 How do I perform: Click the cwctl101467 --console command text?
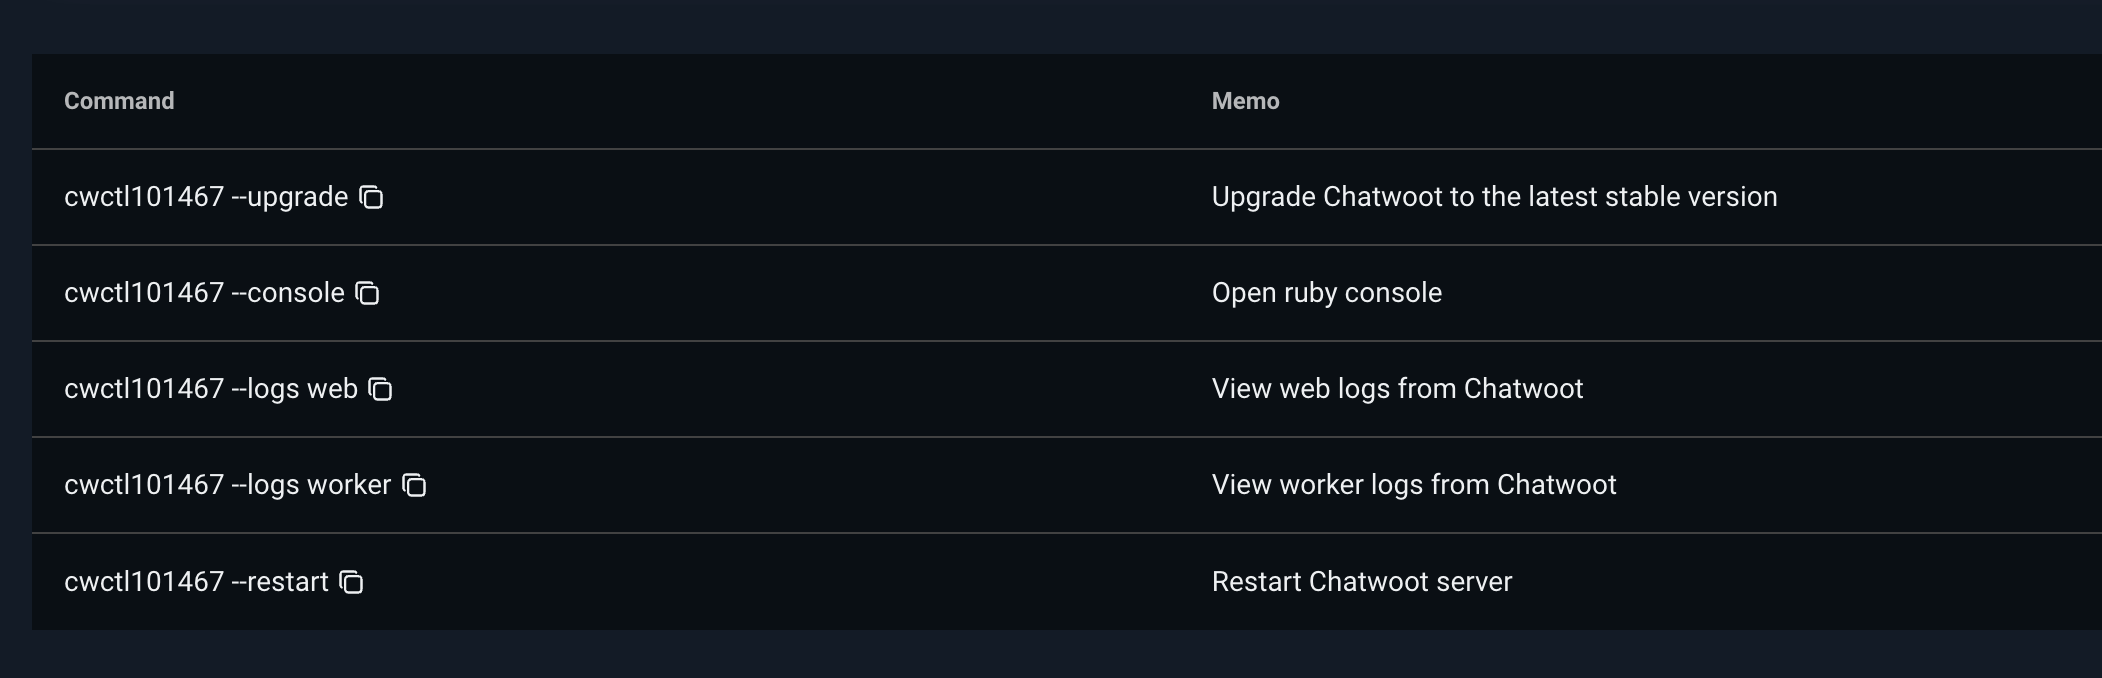coord(201,292)
